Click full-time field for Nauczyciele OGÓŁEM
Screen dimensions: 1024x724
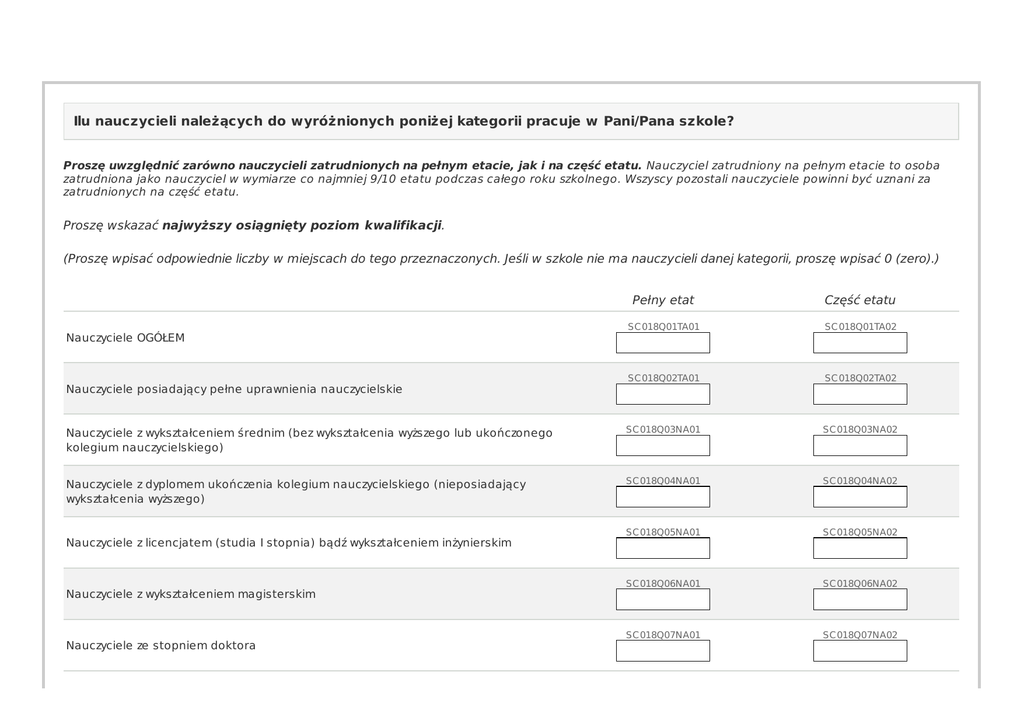click(x=662, y=343)
